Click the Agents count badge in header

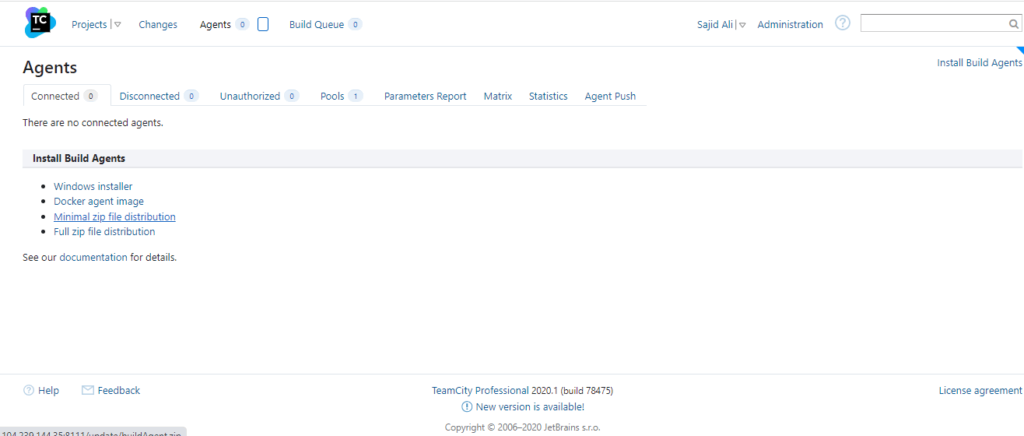click(x=242, y=24)
